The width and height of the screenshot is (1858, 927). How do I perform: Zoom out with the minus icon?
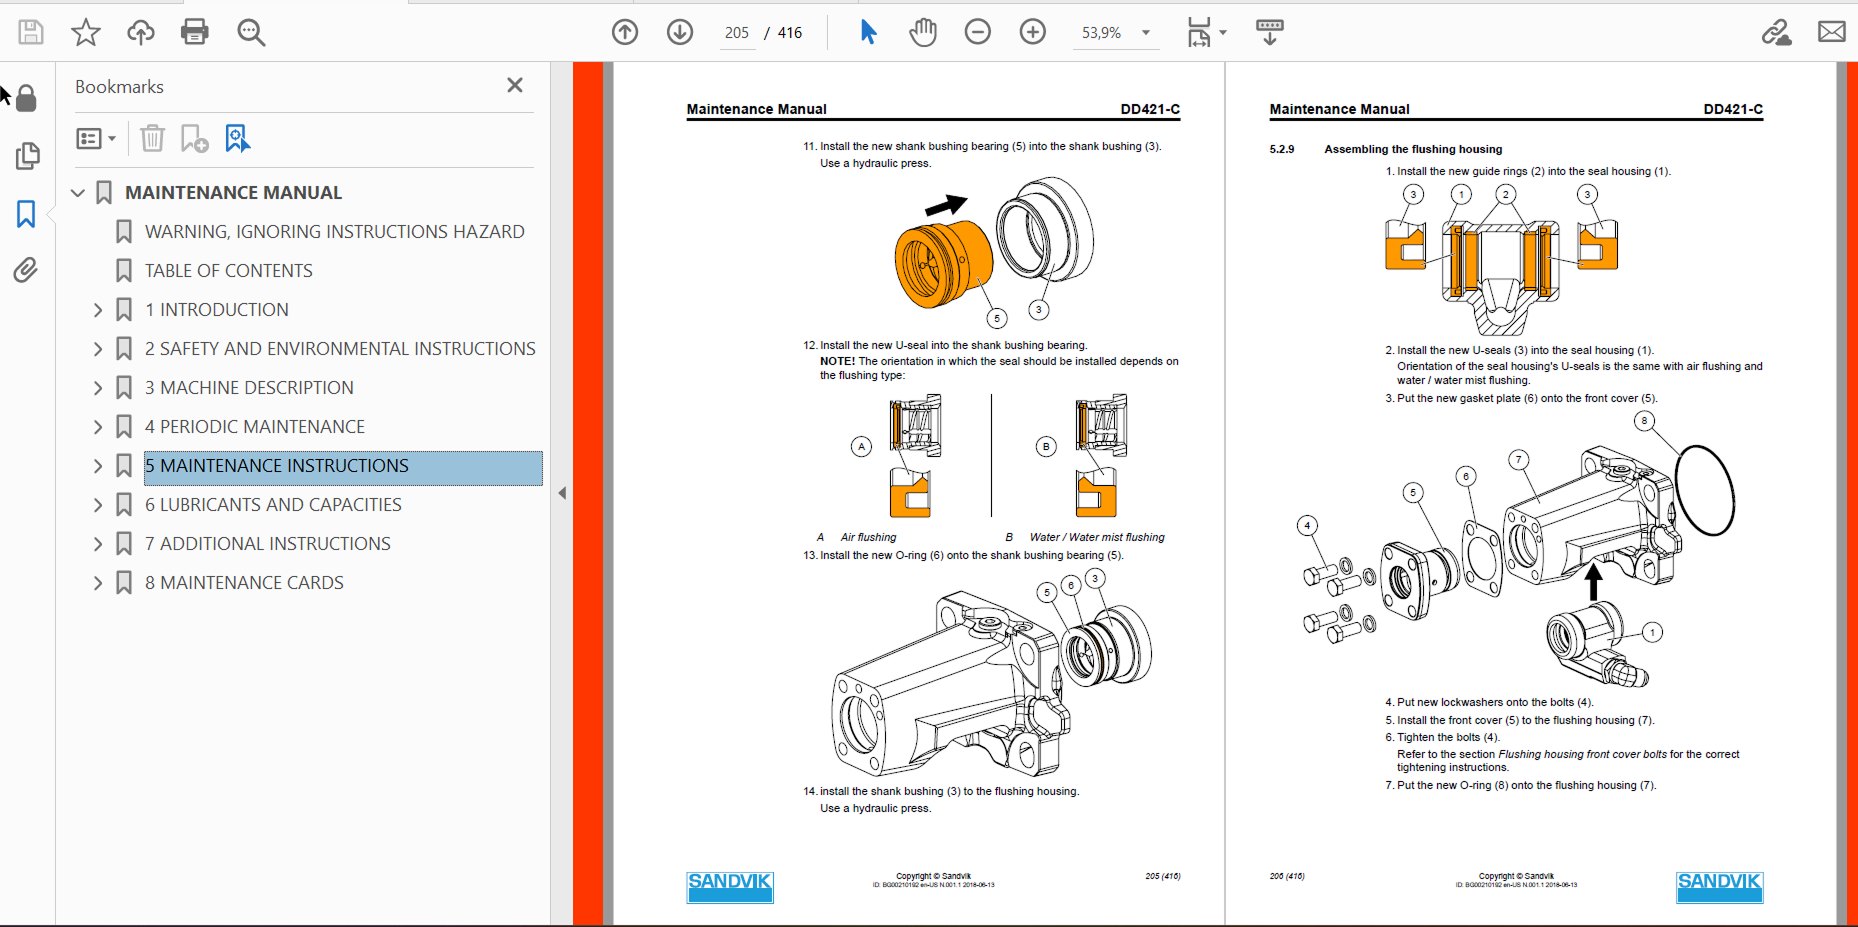point(978,32)
